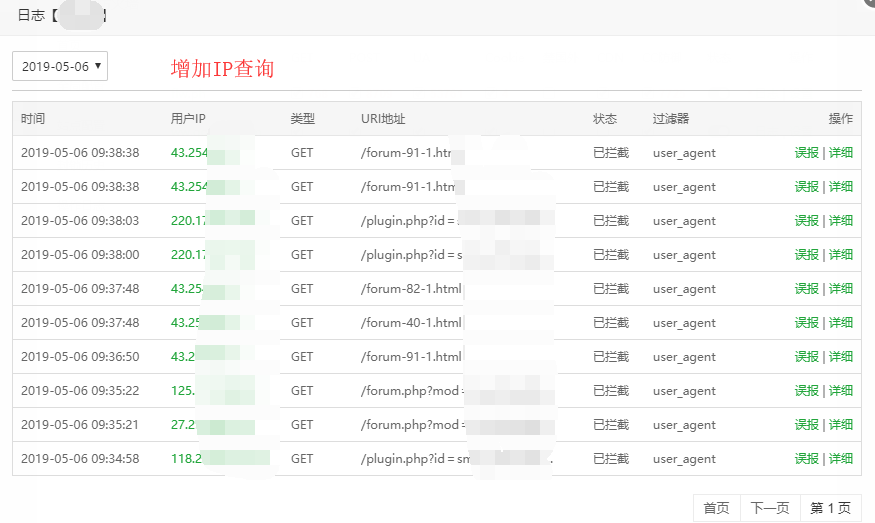Viewport: 875px width, 523px height.
Task: Click URI /forum-40-1.html
Action: [x=411, y=323]
